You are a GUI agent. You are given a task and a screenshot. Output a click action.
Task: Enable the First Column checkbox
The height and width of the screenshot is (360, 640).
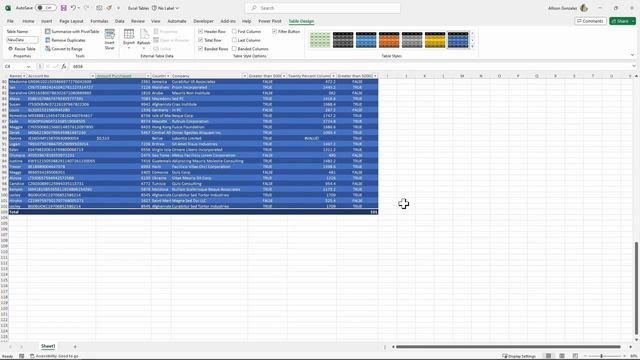click(x=234, y=31)
